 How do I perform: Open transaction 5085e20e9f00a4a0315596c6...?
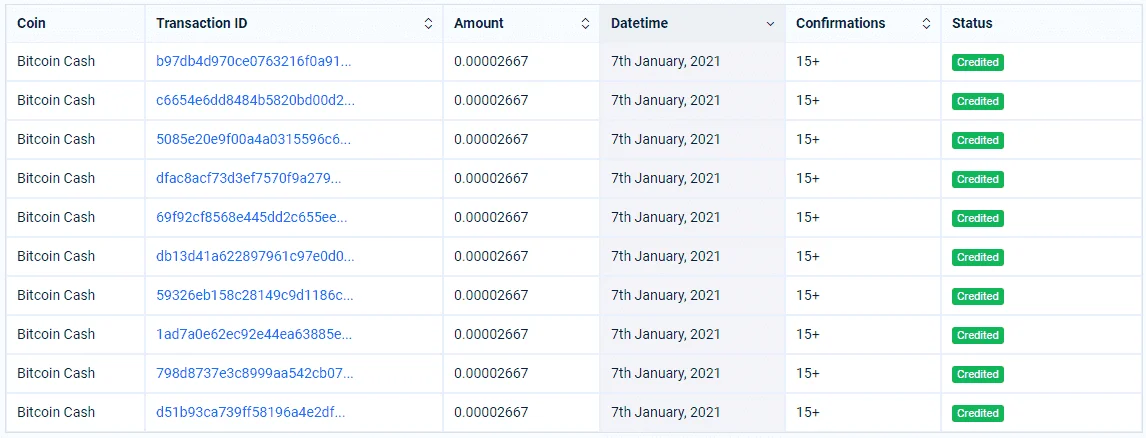pyautogui.click(x=254, y=139)
